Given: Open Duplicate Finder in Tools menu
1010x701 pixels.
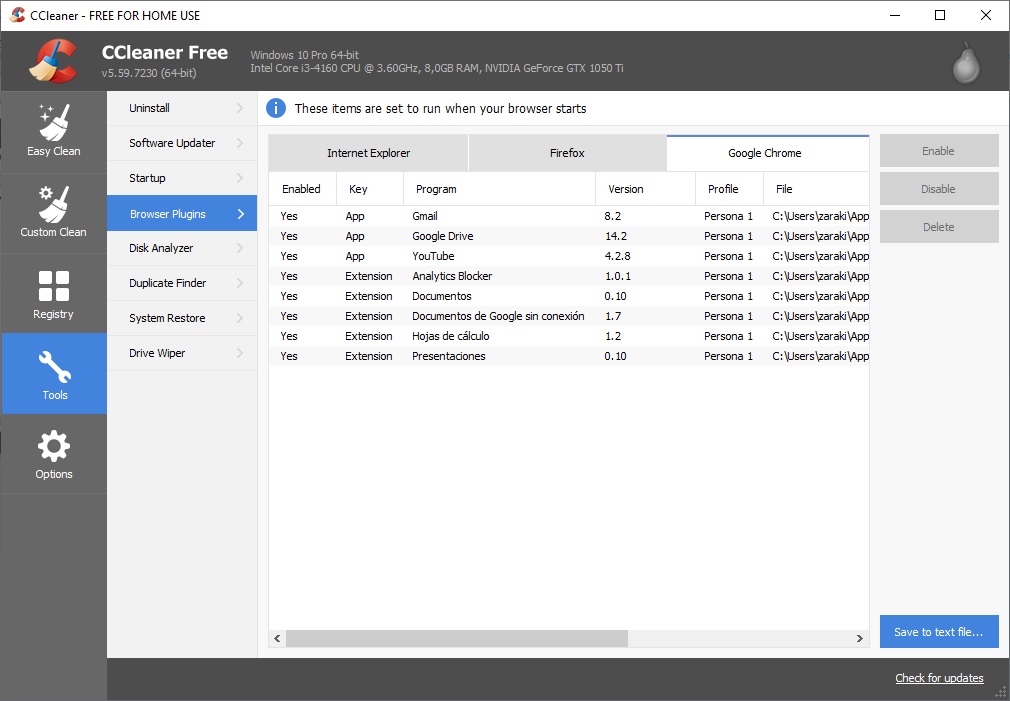Looking at the screenshot, I should [168, 283].
